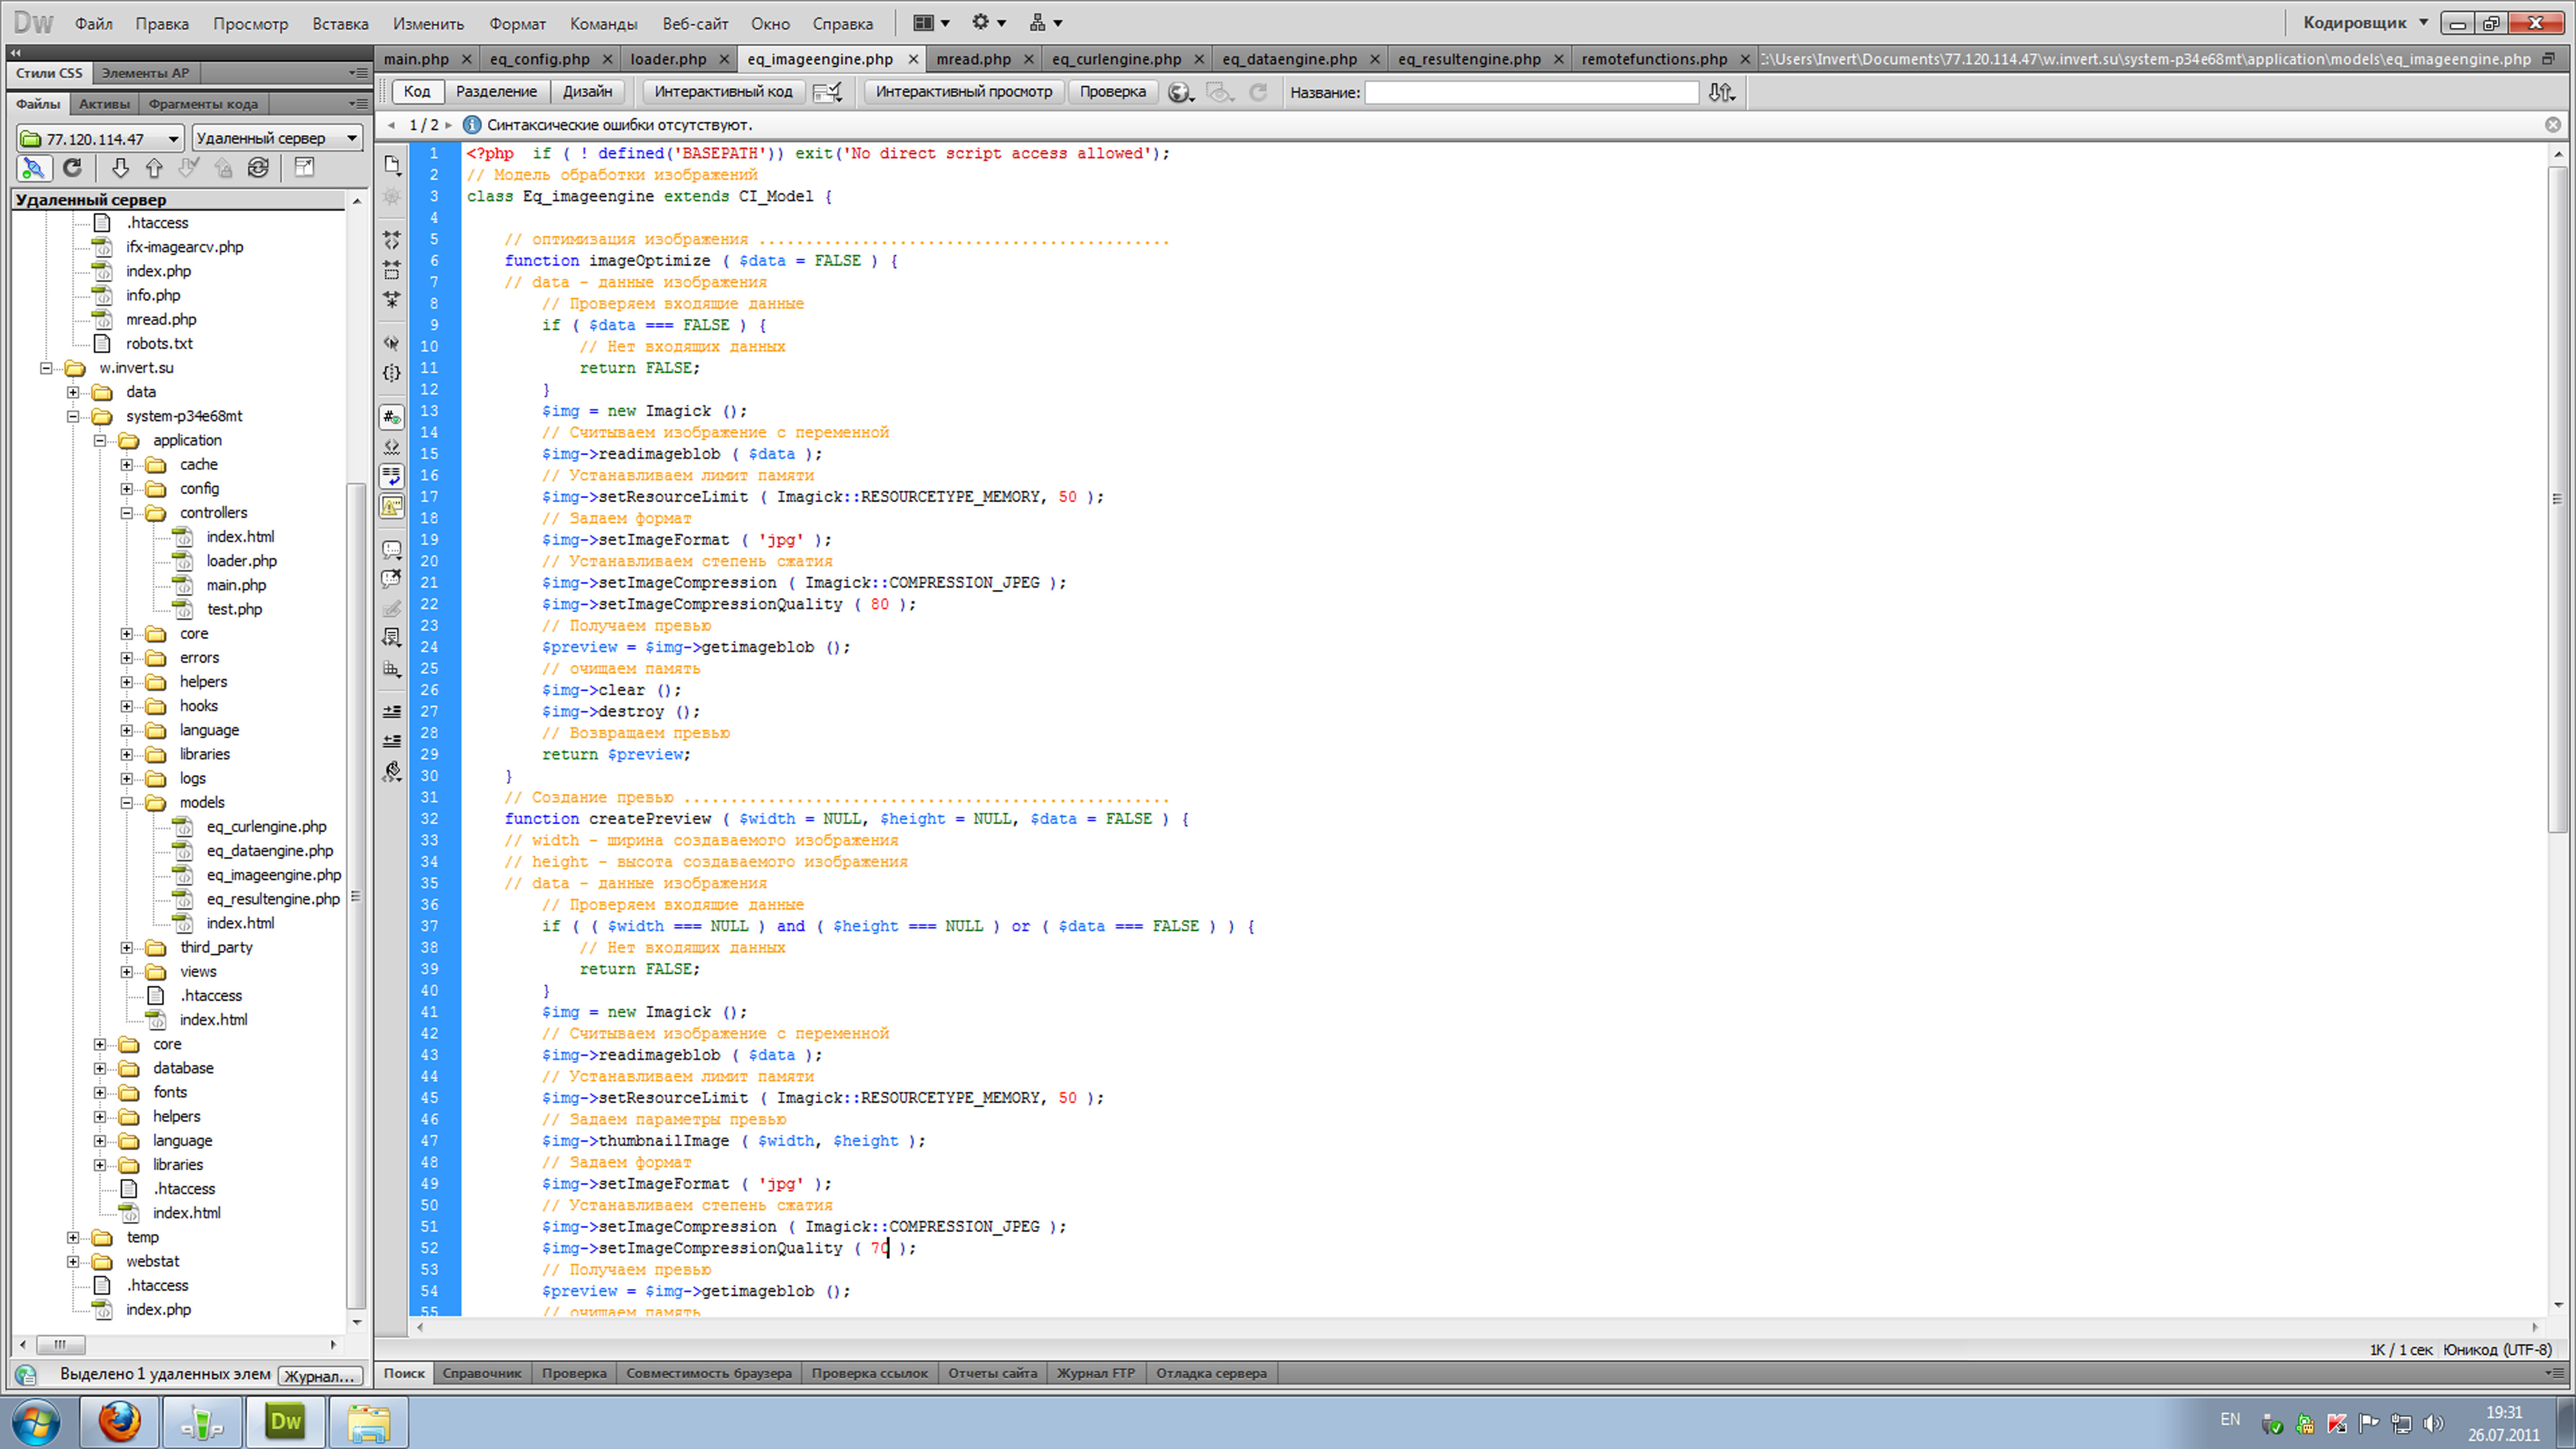The width and height of the screenshot is (2576, 1449).
Task: Refresh the remote file list
Action: pyautogui.click(x=72, y=168)
